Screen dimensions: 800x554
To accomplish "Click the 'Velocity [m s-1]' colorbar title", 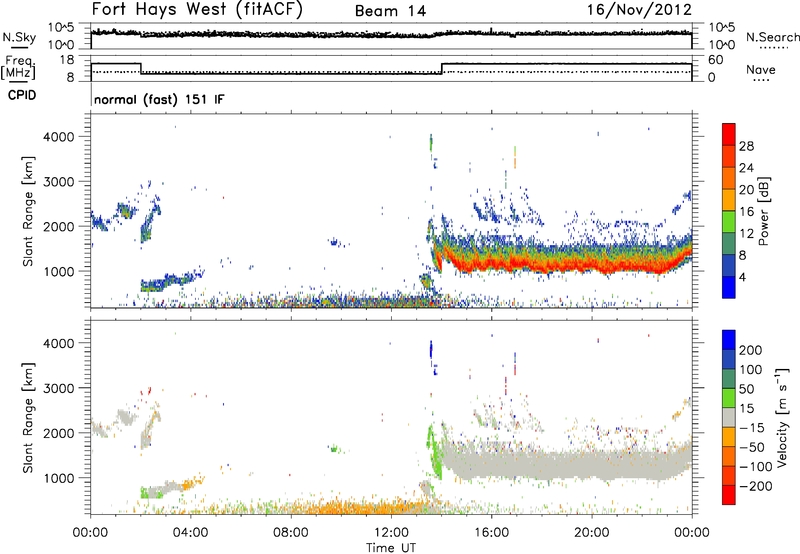I will tap(782, 417).
